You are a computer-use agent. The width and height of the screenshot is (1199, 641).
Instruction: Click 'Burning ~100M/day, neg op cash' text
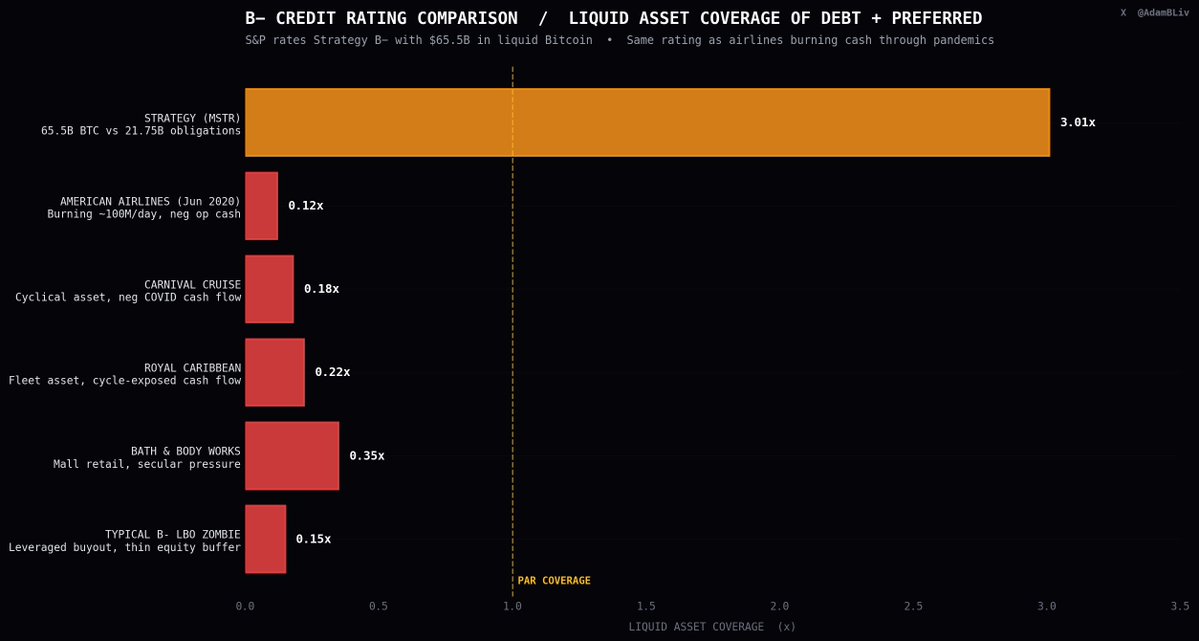click(x=144, y=214)
